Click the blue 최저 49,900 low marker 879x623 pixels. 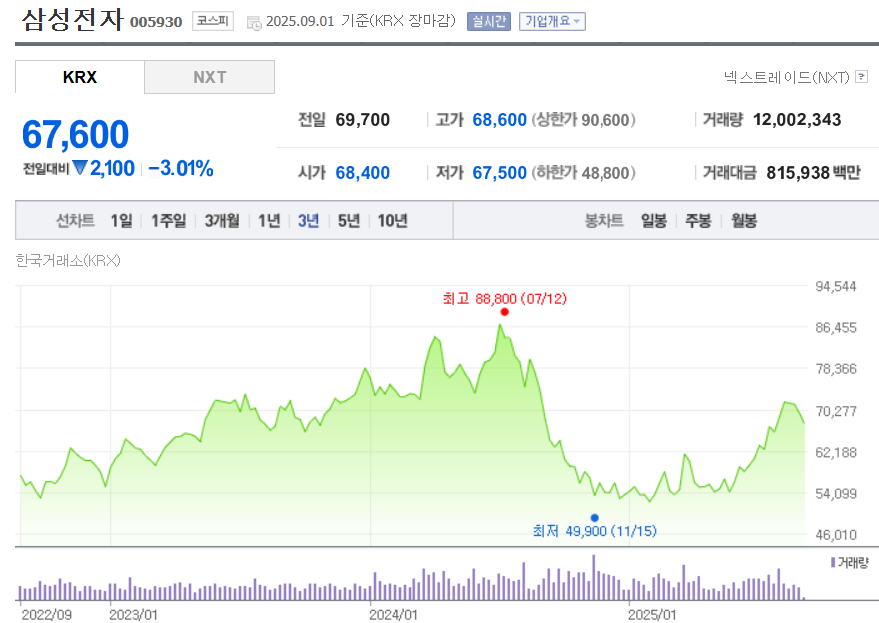point(595,518)
